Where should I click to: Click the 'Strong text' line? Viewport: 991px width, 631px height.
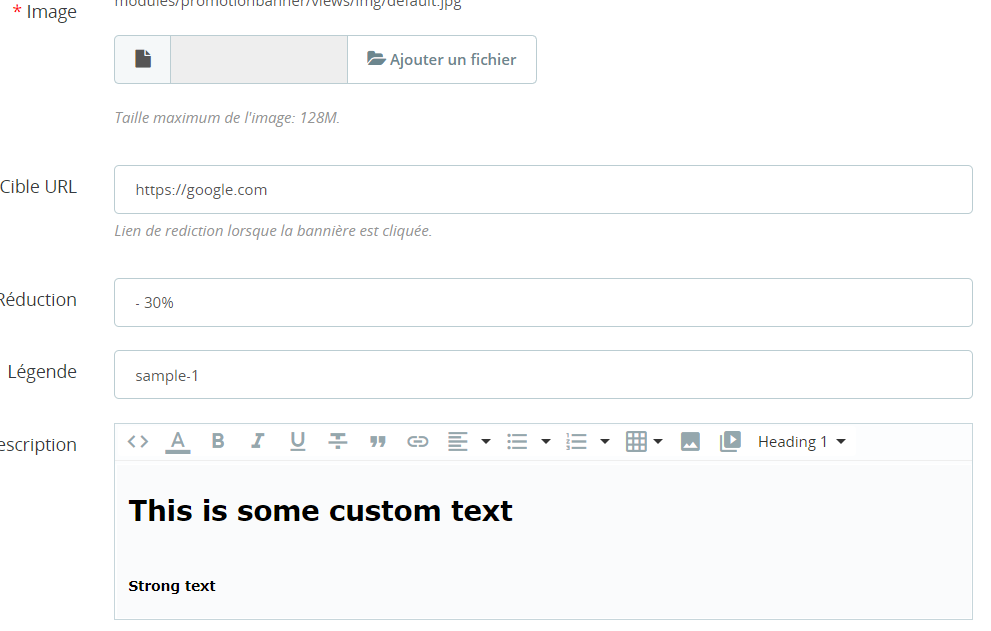point(172,586)
